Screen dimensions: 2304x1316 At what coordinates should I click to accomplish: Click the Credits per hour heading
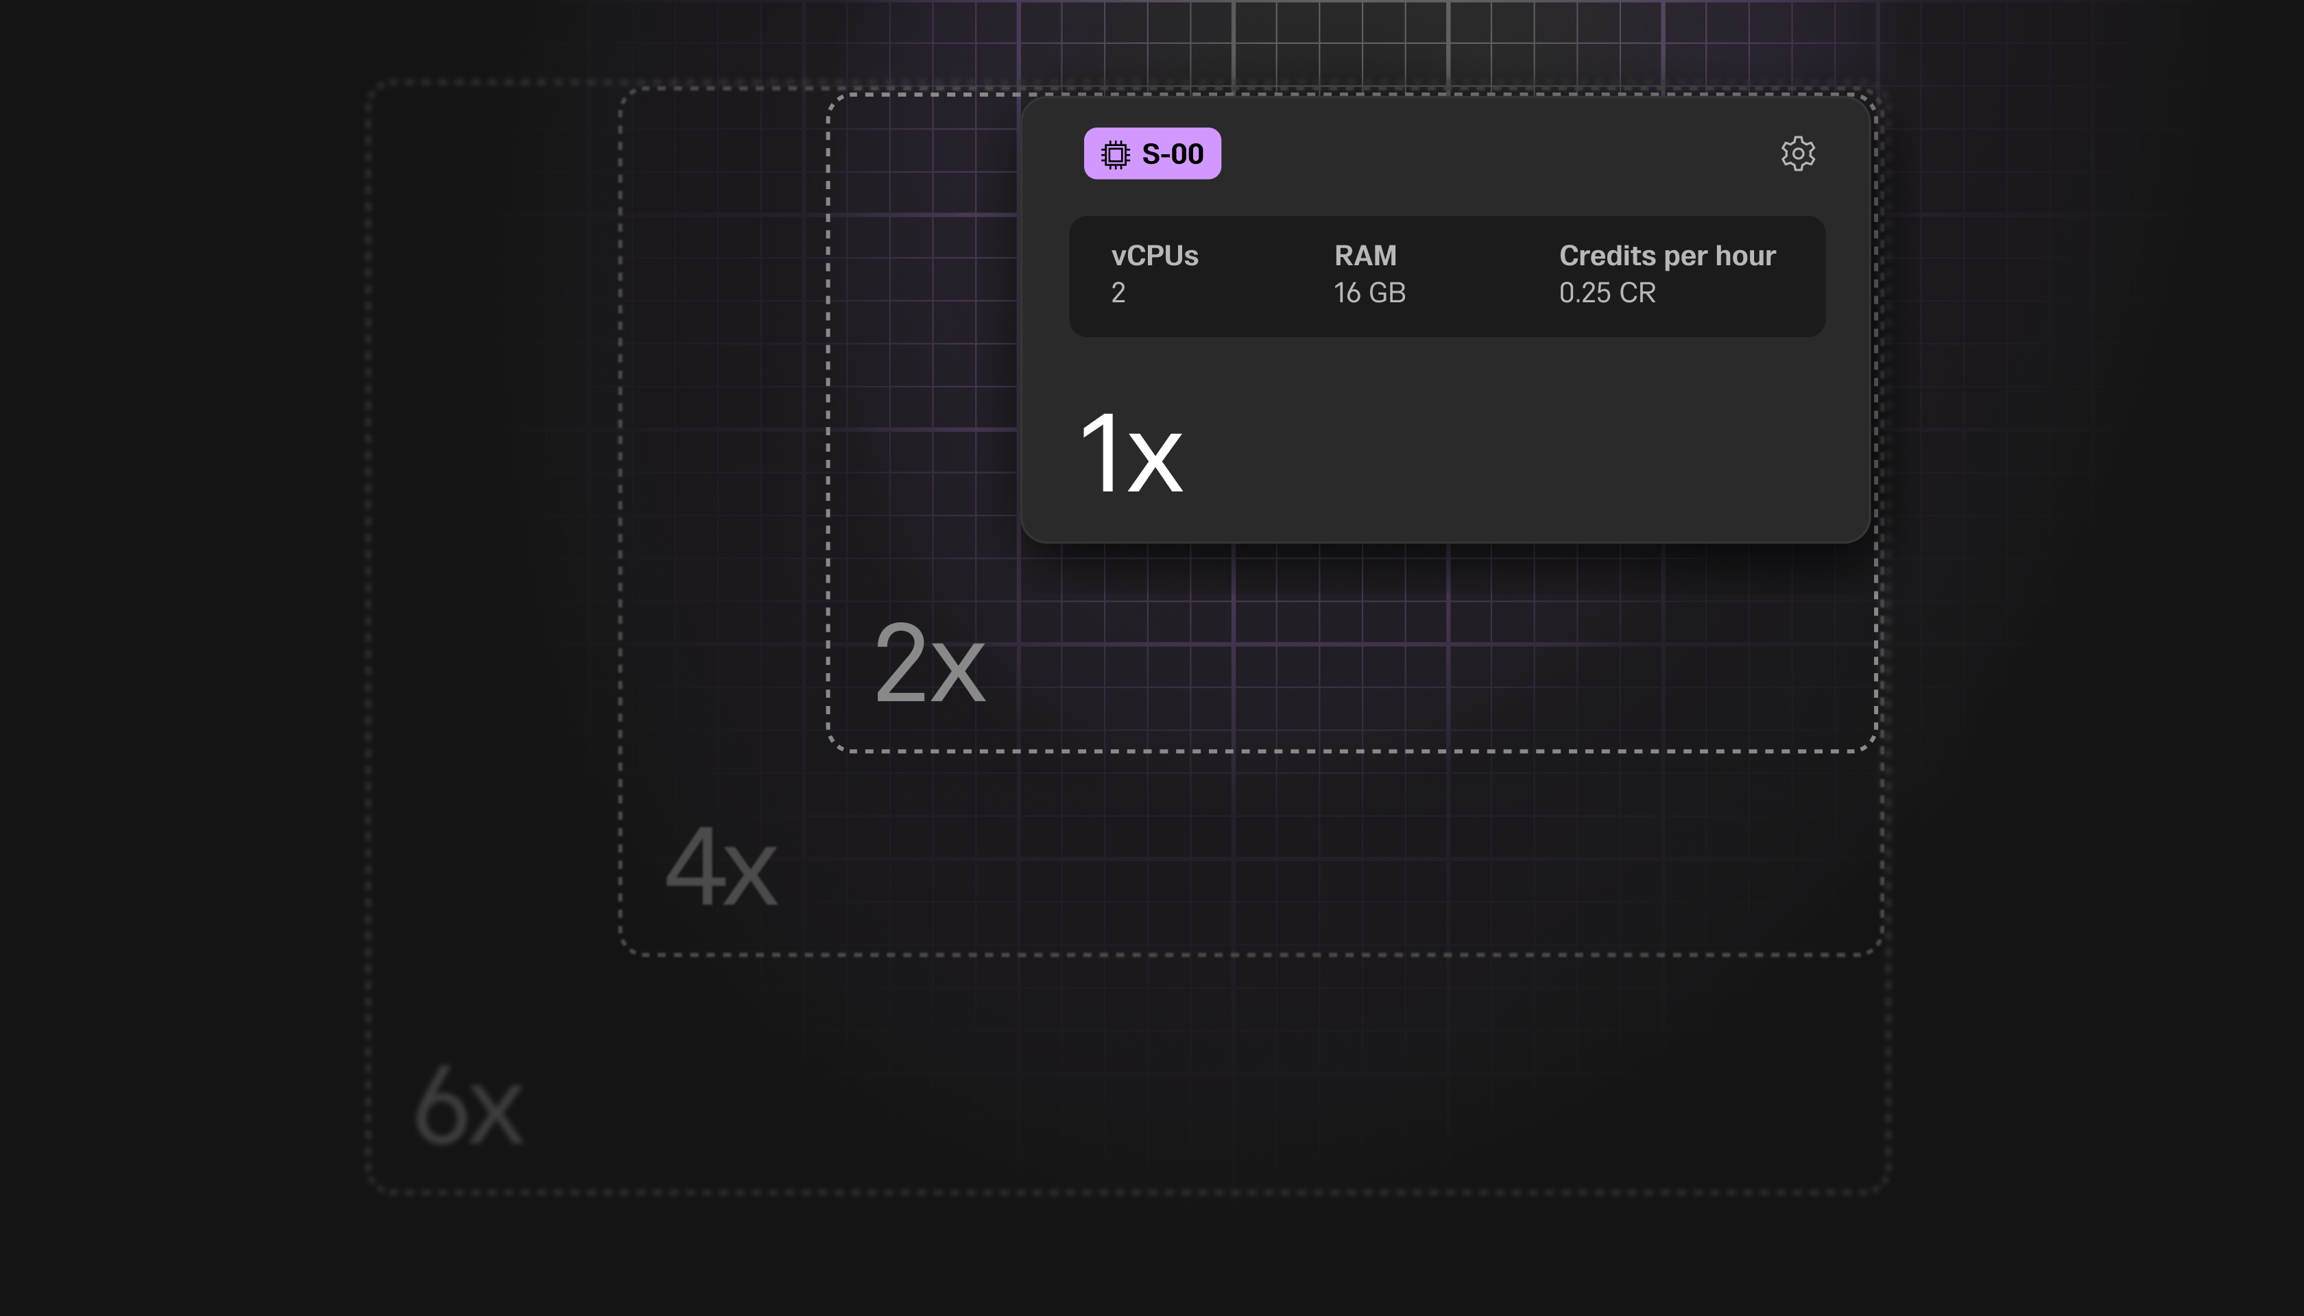[x=1666, y=256]
